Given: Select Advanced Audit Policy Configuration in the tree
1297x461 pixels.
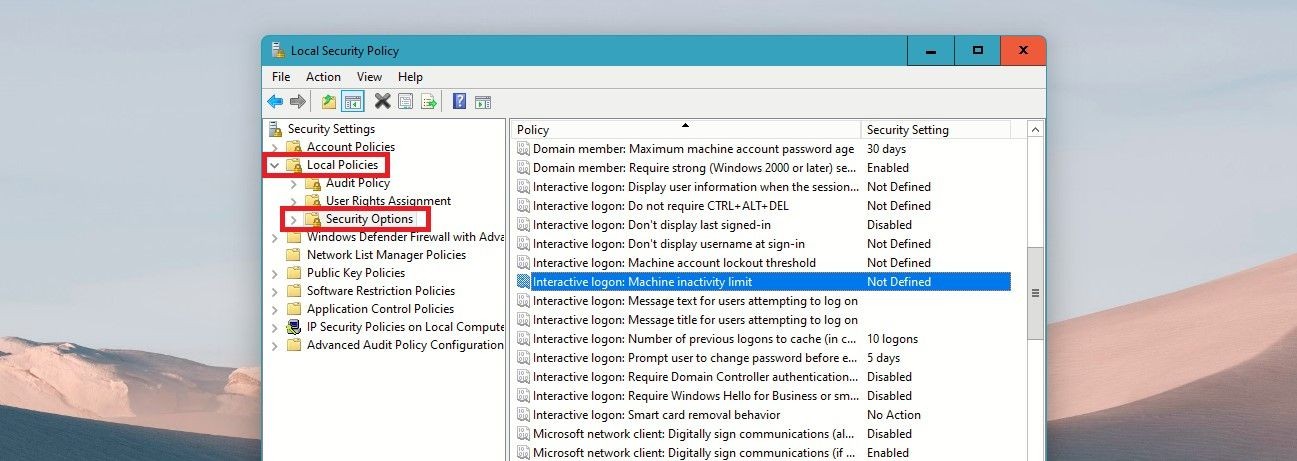Looking at the screenshot, I should click(x=405, y=345).
